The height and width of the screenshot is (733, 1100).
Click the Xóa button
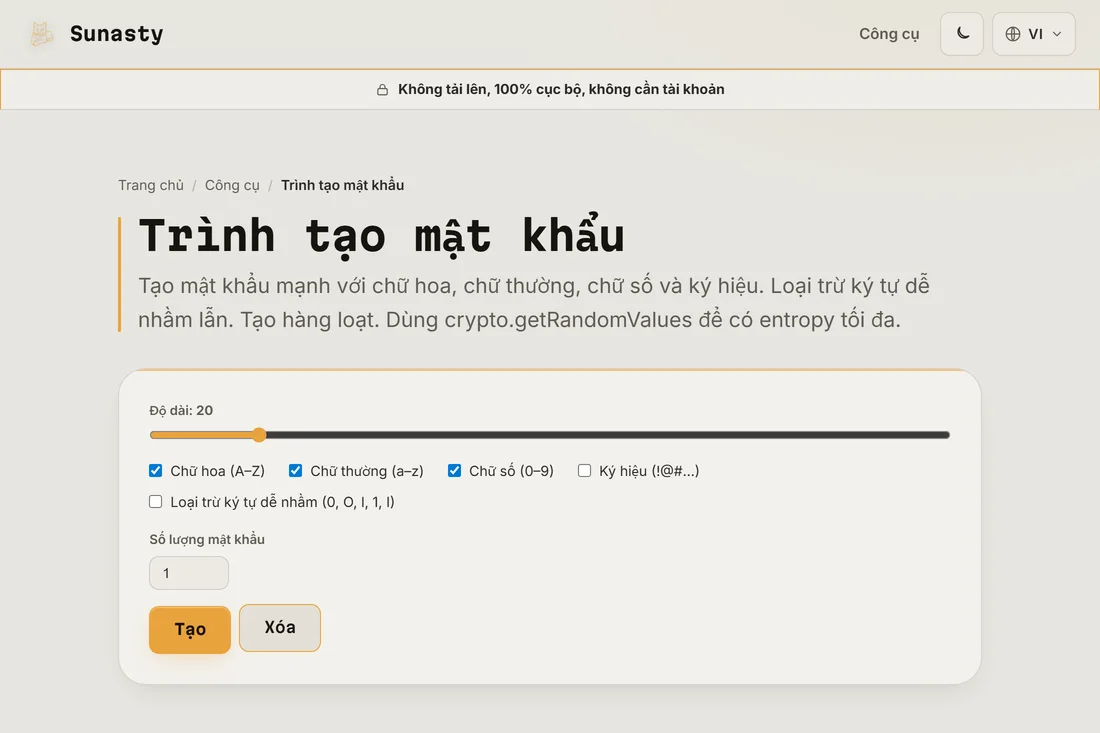point(280,628)
